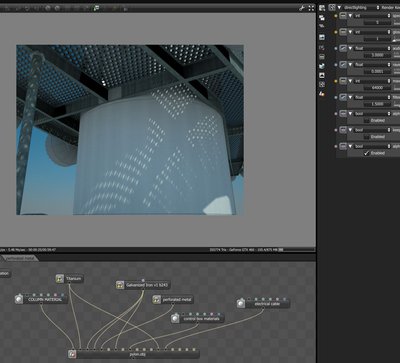Uncheck the ticked Enabled checkbox

(x=366, y=153)
